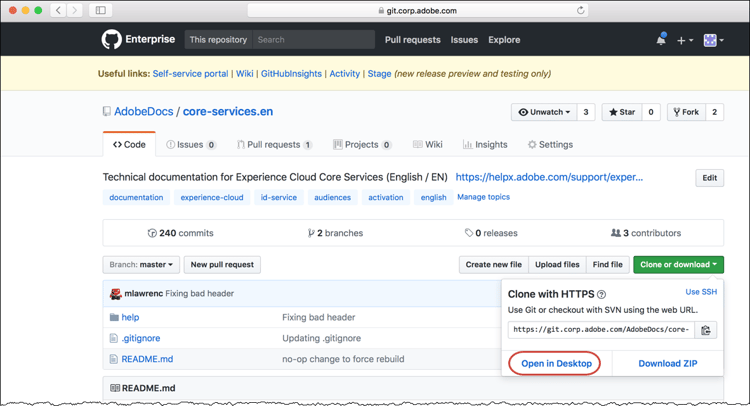View the forks count 2
This screenshot has height=406, width=750.
click(714, 112)
